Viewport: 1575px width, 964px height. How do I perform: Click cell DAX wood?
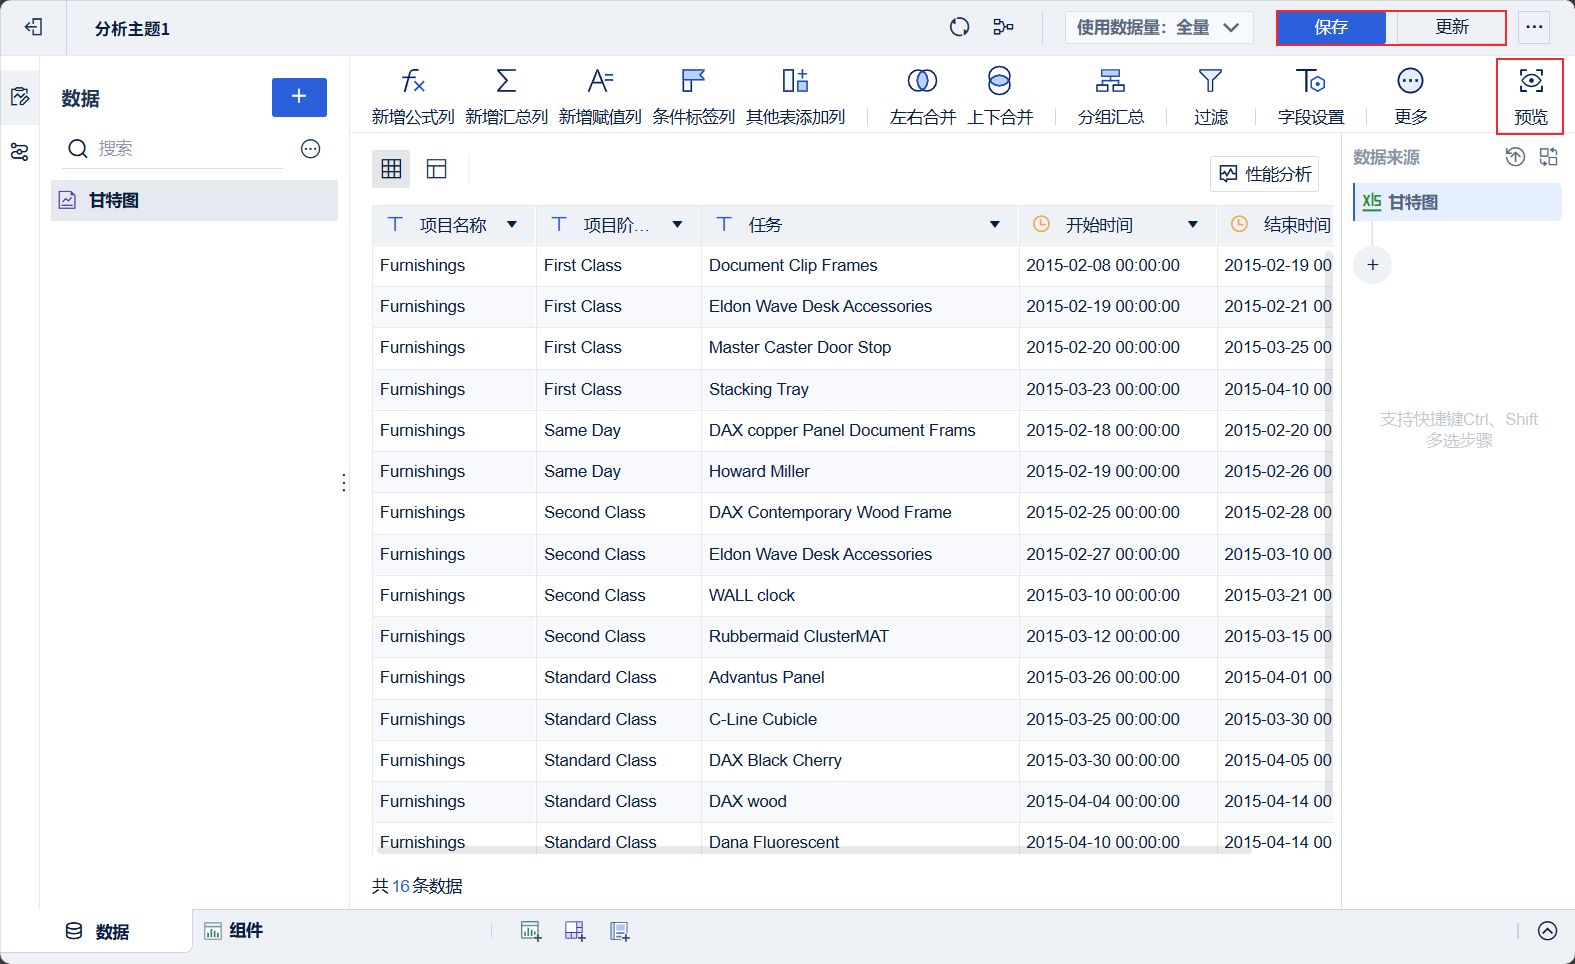click(x=860, y=802)
